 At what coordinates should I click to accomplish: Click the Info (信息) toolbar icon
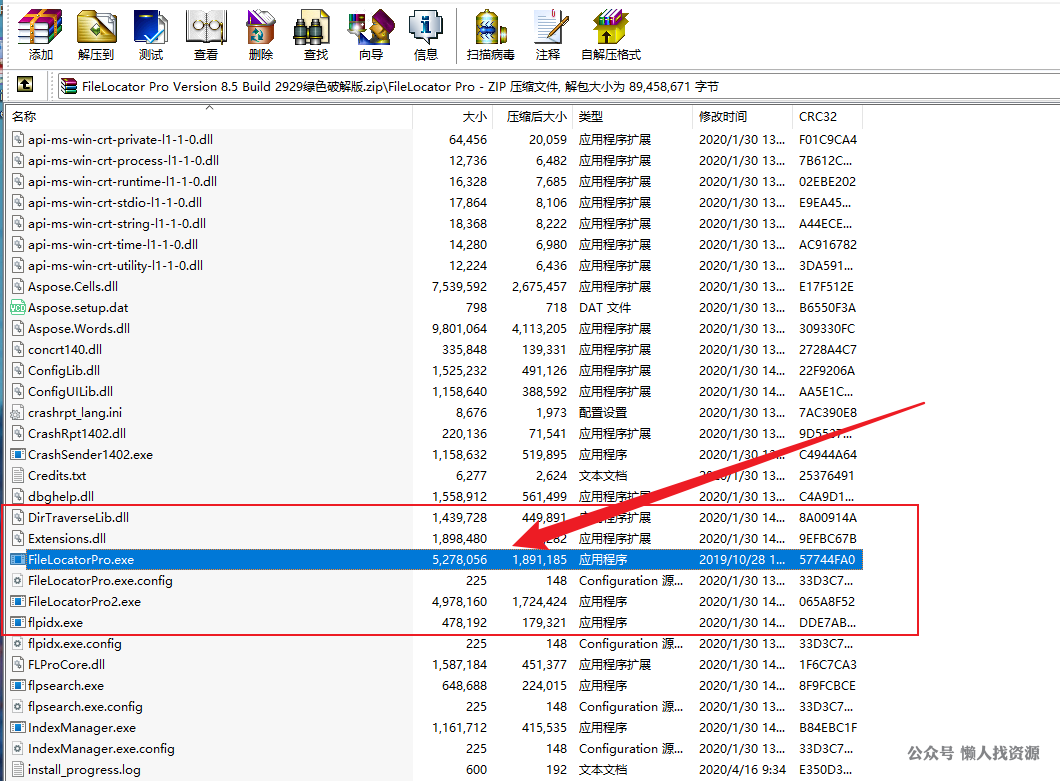(x=426, y=34)
